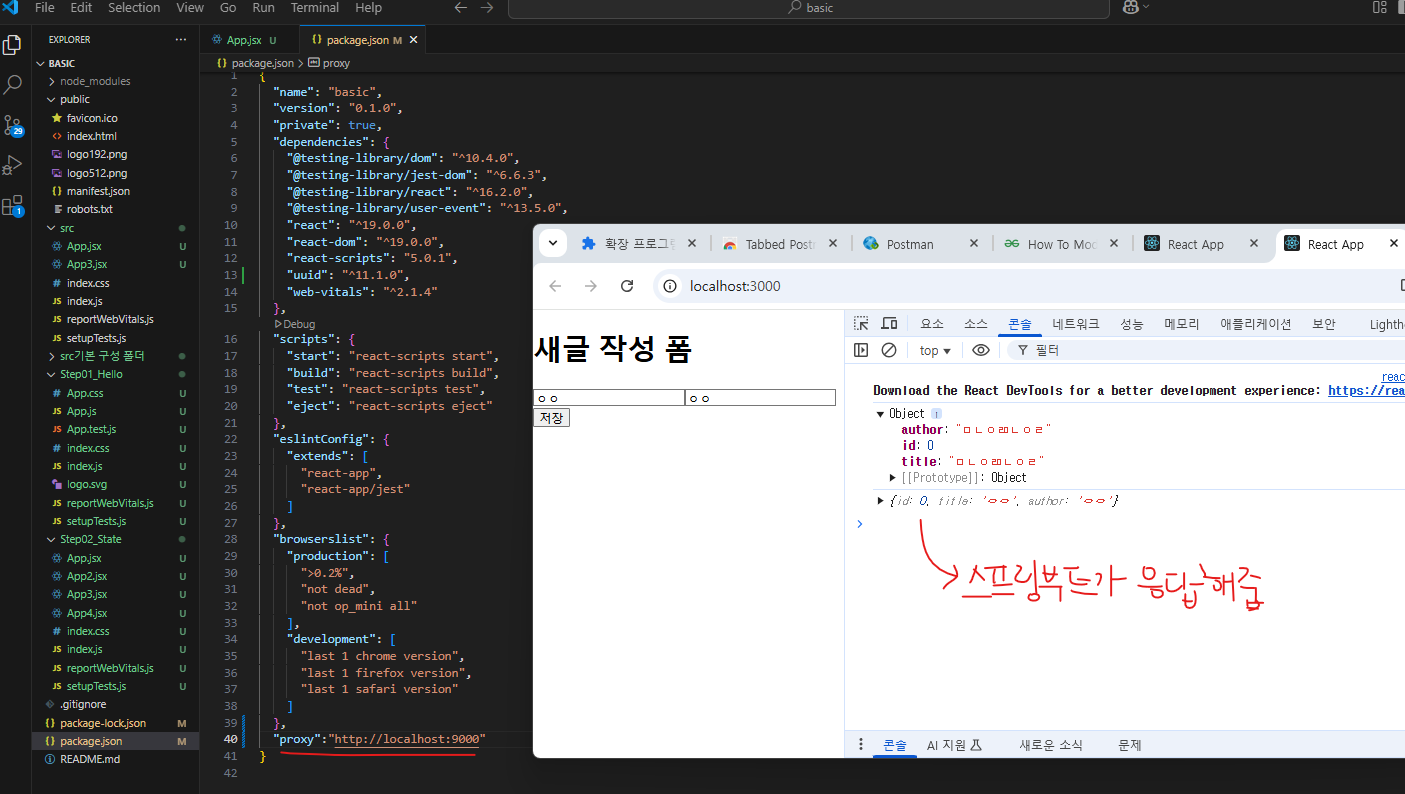Expand the [[Prototype]] entry
1405x794 pixels.
(893, 477)
